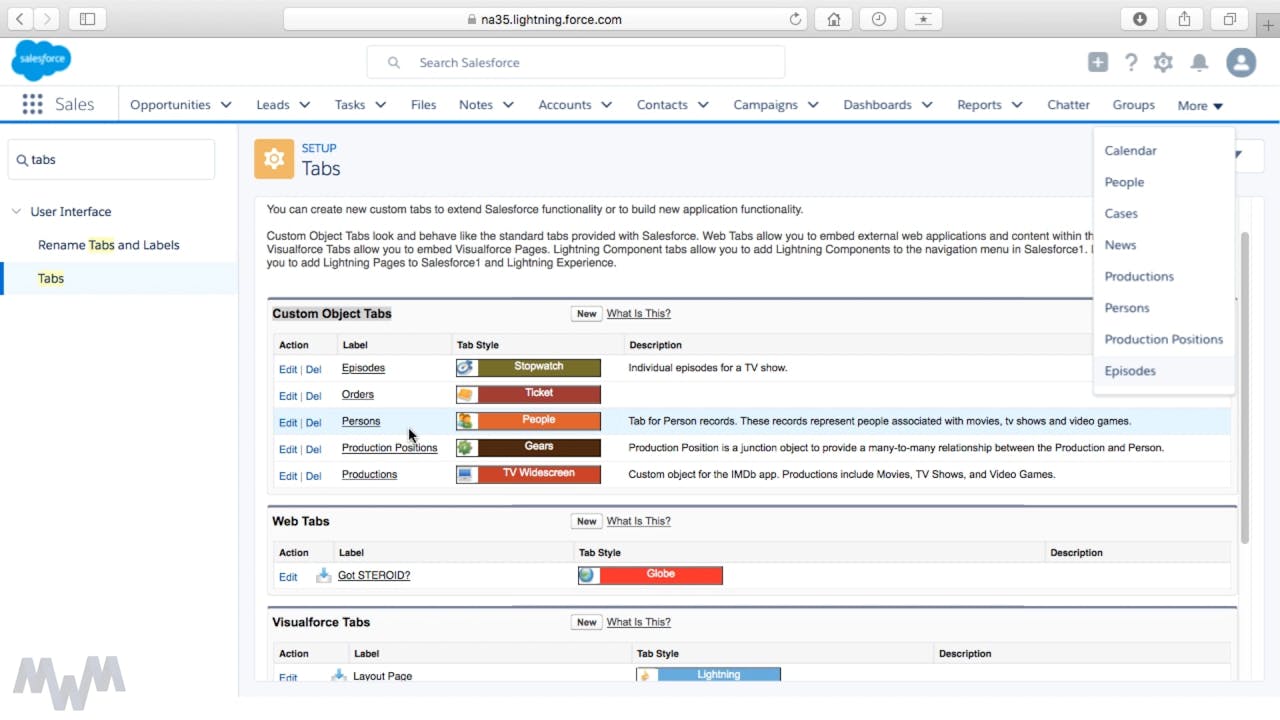
Task: Click New for Visualforce Tabs
Action: pos(586,622)
